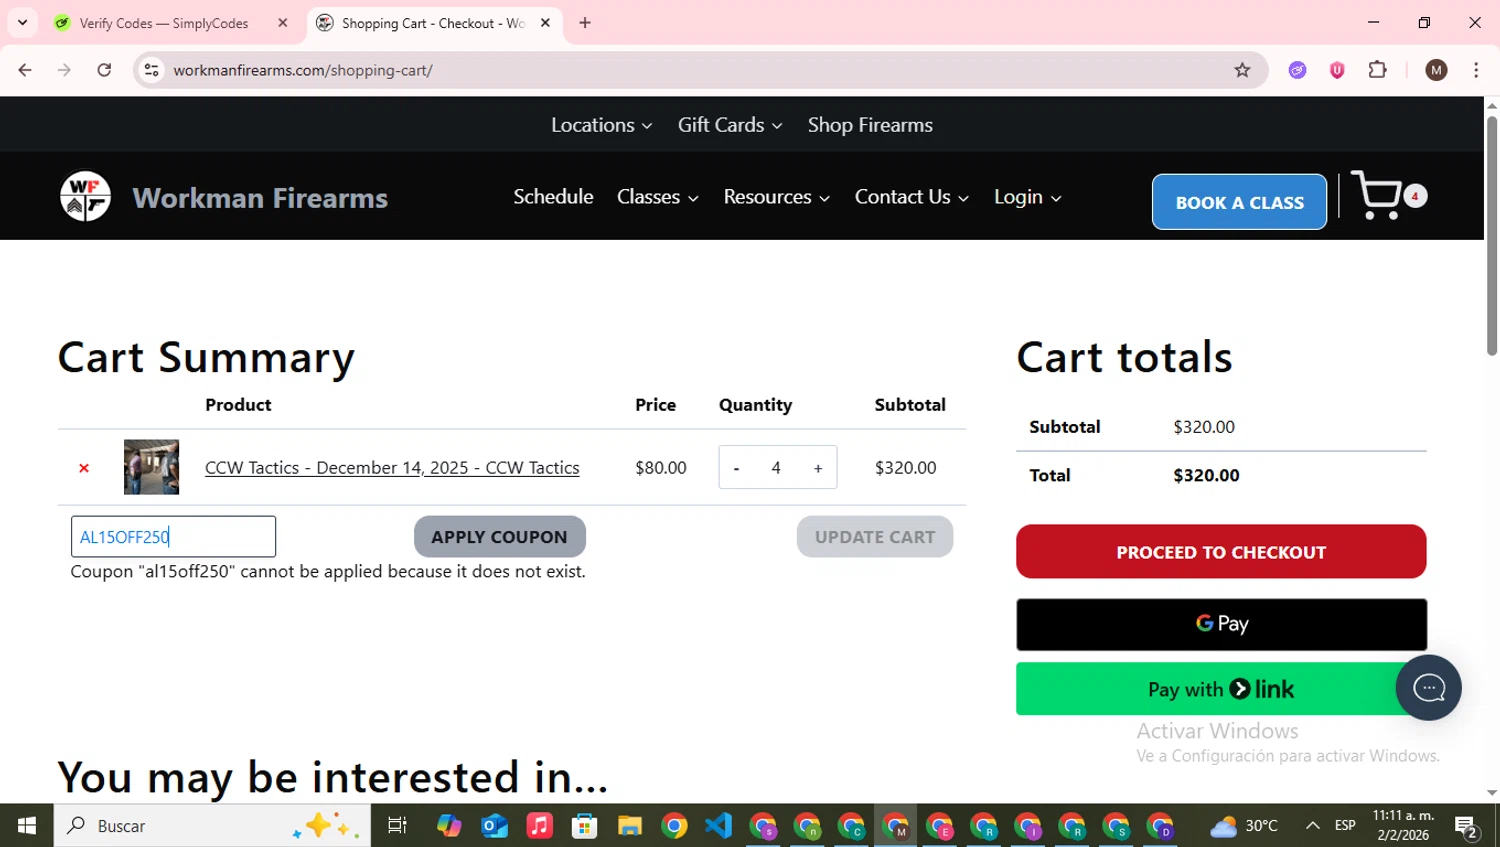Open a new browser tab
Image resolution: width=1500 pixels, height=847 pixels.
pos(585,23)
